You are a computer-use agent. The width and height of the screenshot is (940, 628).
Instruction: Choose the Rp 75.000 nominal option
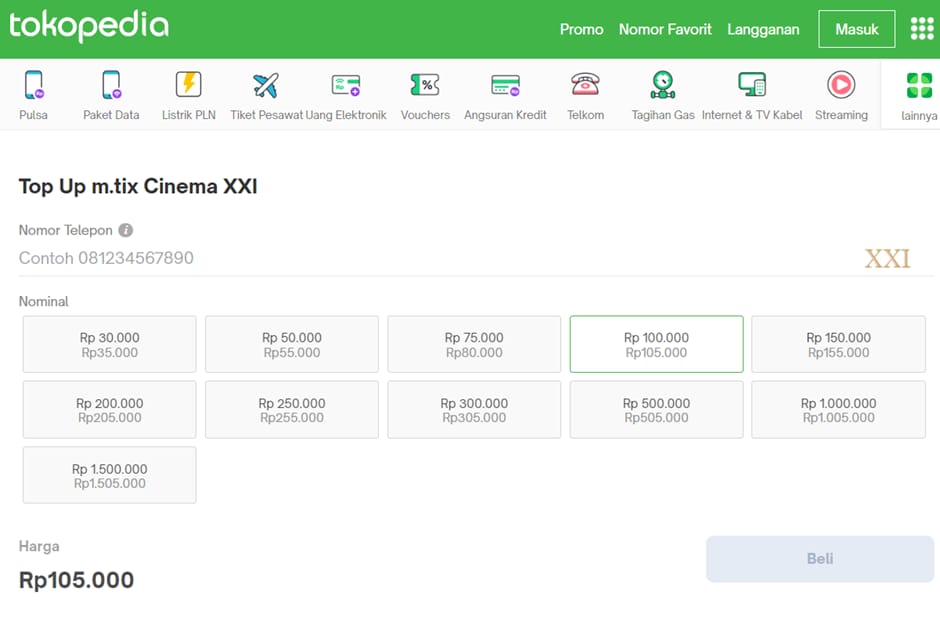pos(474,345)
